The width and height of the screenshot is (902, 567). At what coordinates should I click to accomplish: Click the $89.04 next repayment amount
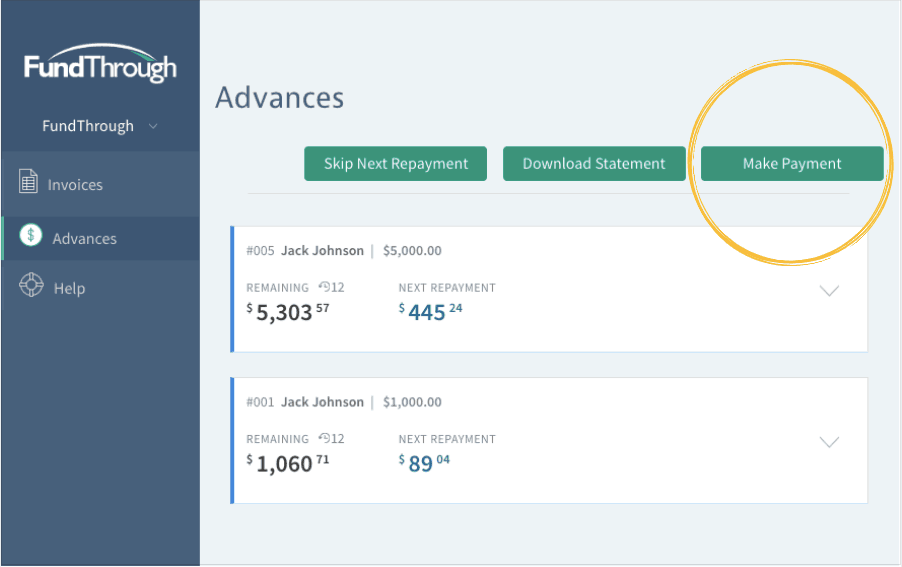click(424, 463)
